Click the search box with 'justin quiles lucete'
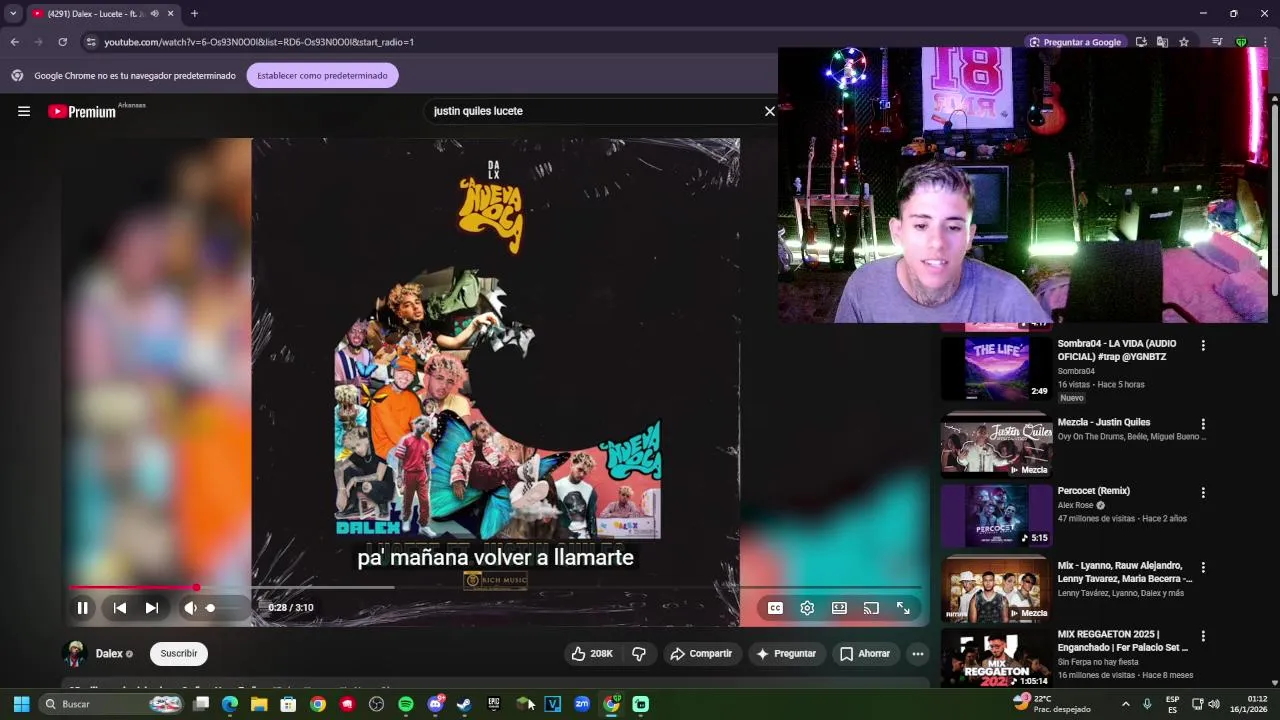Screen dimensions: 1280x720 click(595, 111)
